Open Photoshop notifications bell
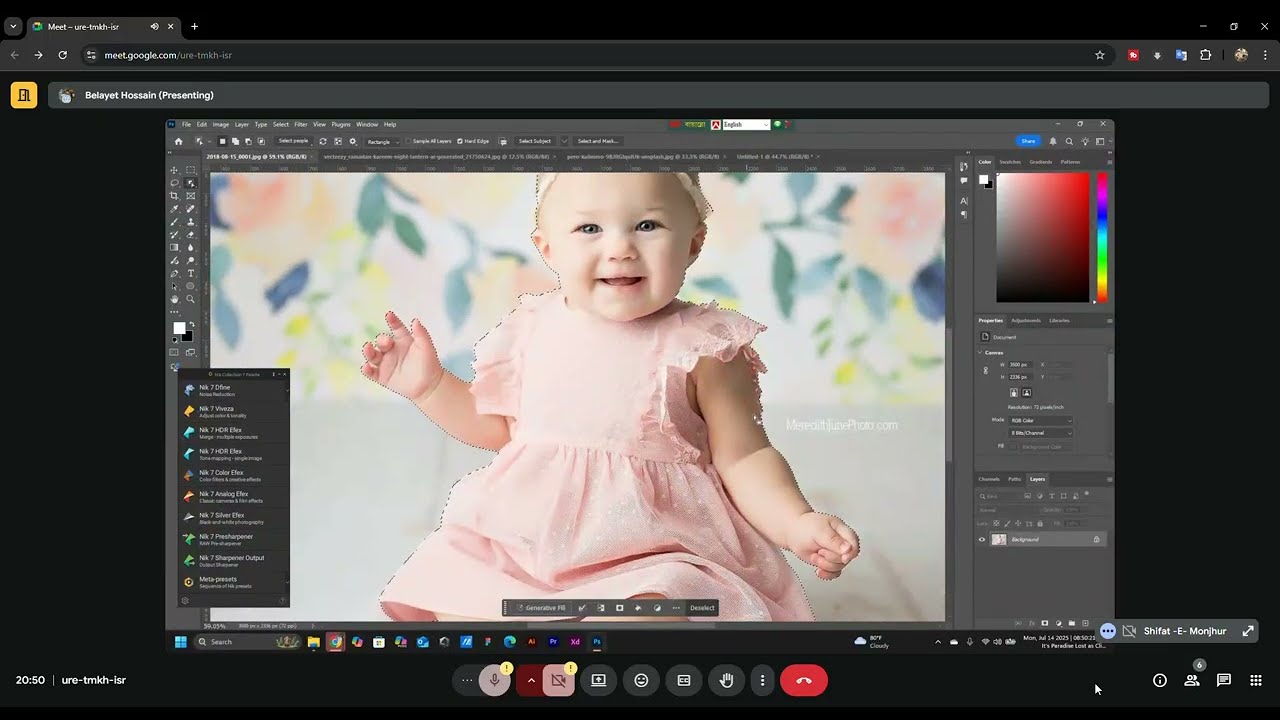The height and width of the screenshot is (720, 1280). pyautogui.click(x=1053, y=141)
